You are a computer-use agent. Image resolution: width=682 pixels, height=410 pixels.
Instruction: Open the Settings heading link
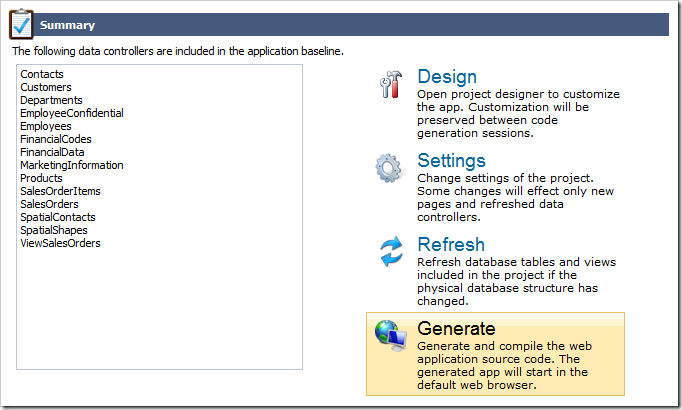click(451, 160)
